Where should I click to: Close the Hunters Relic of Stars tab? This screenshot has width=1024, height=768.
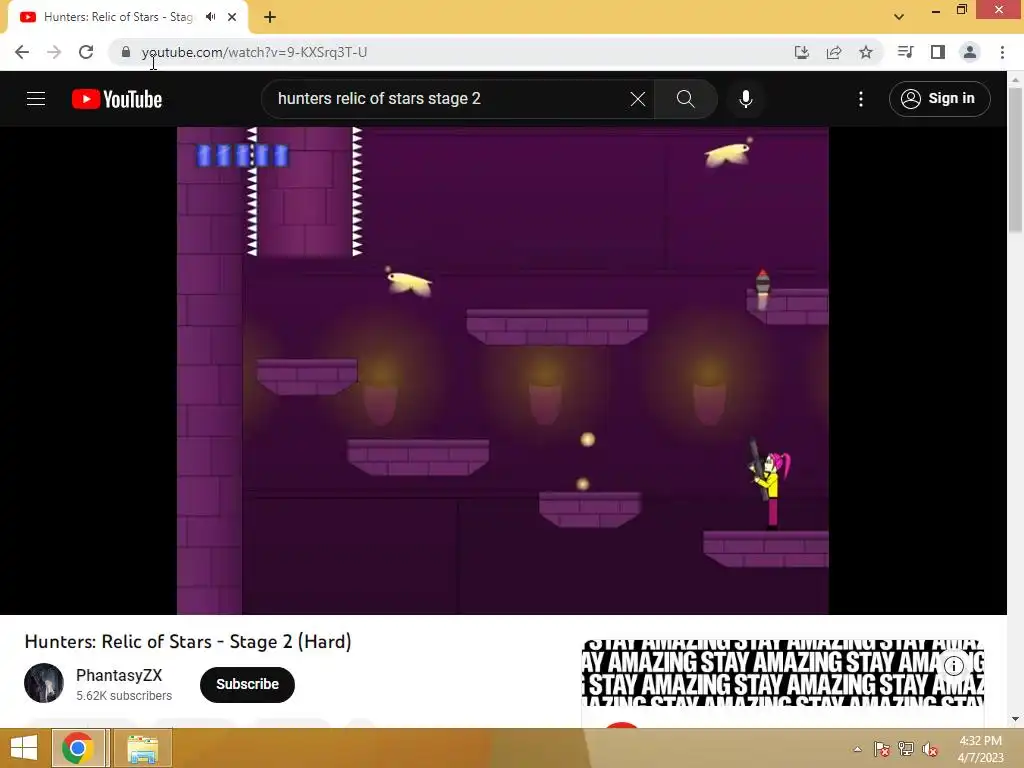pyautogui.click(x=232, y=17)
